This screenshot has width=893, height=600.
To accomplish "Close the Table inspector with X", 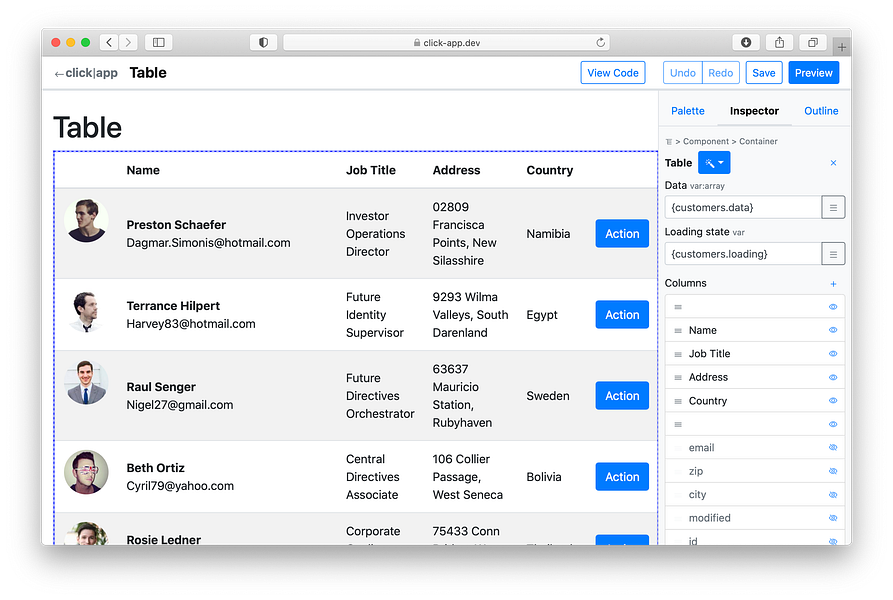I will (833, 163).
